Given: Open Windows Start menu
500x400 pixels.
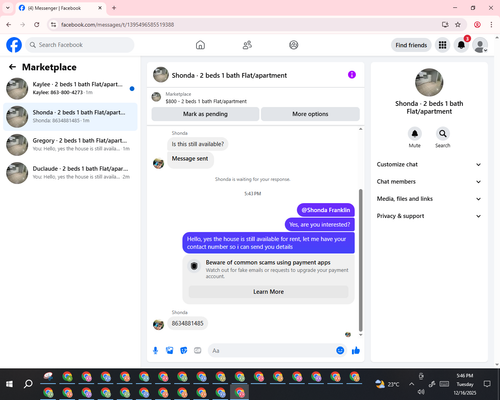Looking at the screenshot, I should [x=9, y=384].
